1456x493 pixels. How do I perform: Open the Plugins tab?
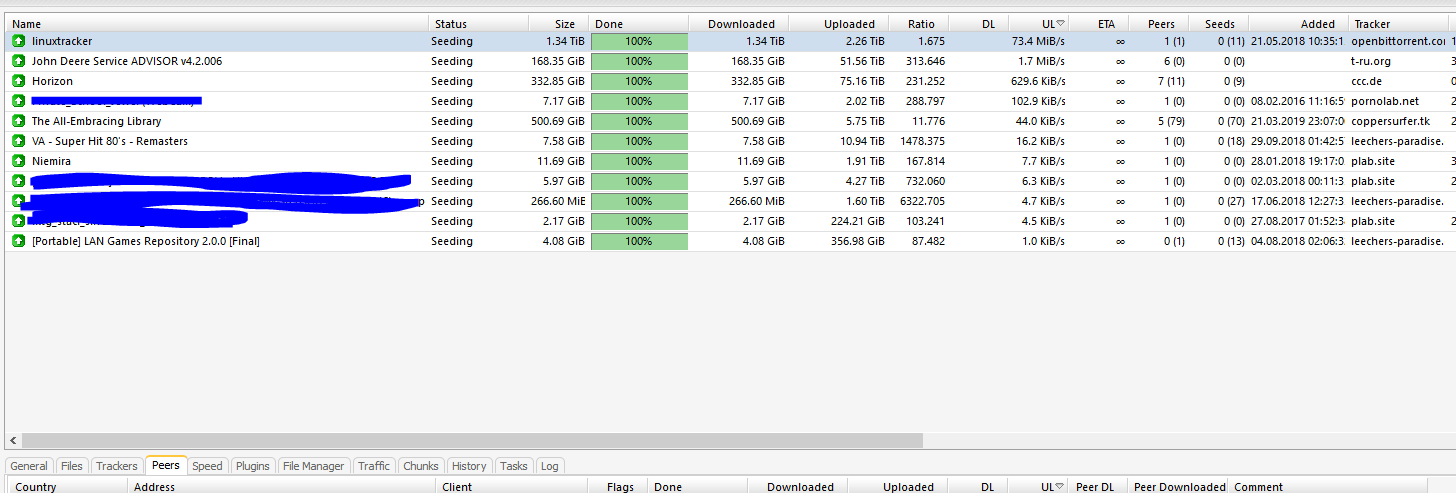[253, 466]
